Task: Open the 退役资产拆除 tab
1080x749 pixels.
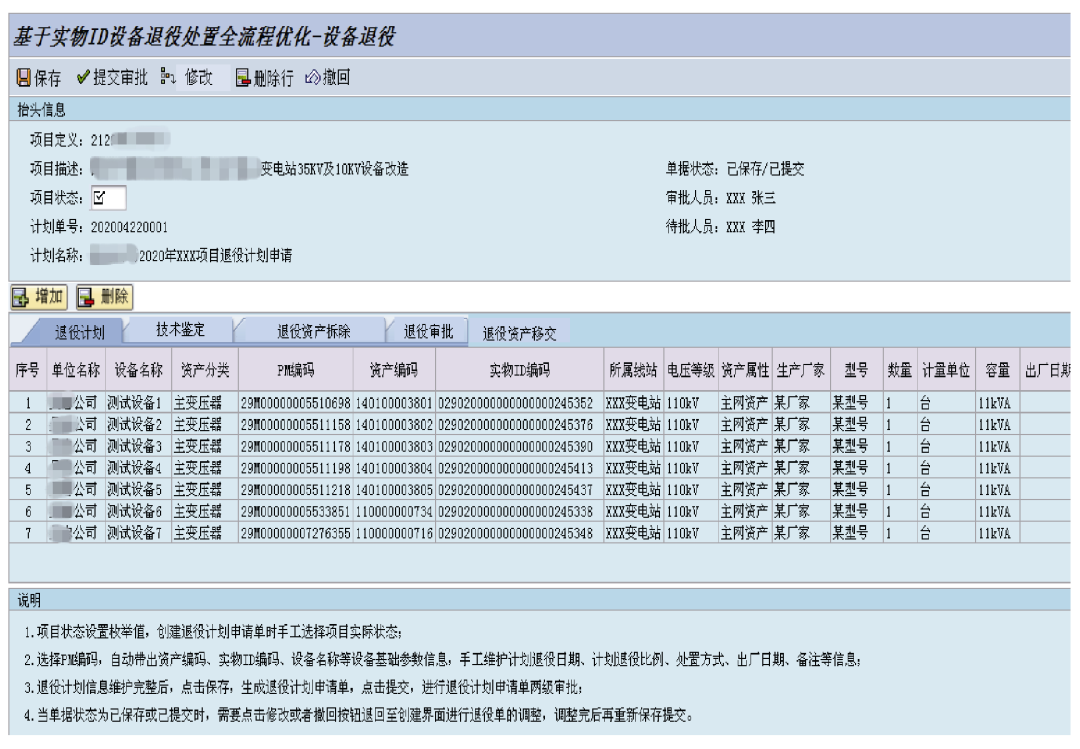Action: click(313, 331)
